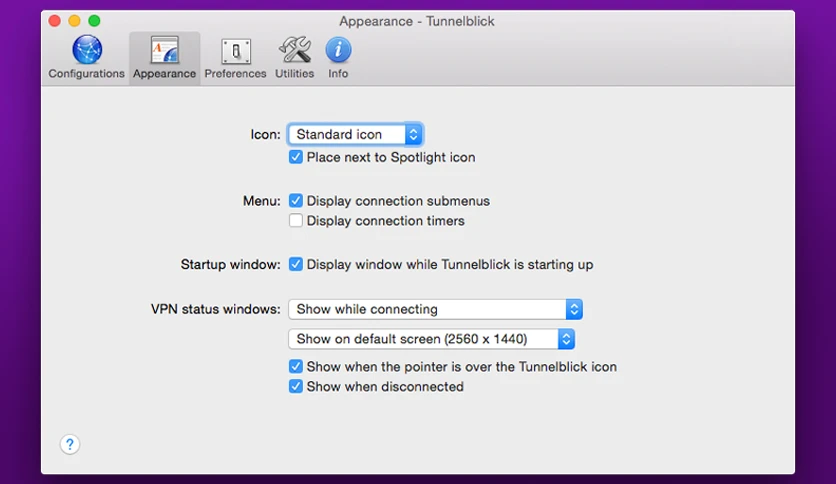The width and height of the screenshot is (836, 484).
Task: Open the Standard icon dropdown
Action: click(355, 134)
